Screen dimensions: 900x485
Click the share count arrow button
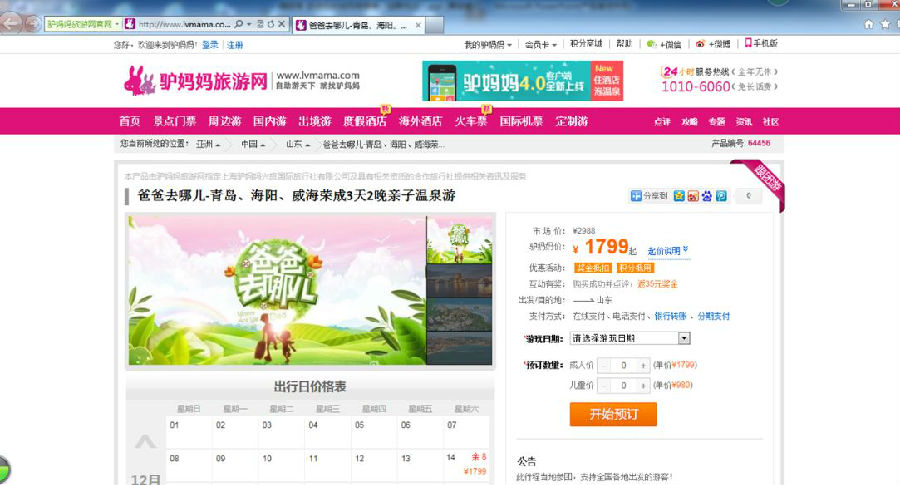[x=748, y=196]
